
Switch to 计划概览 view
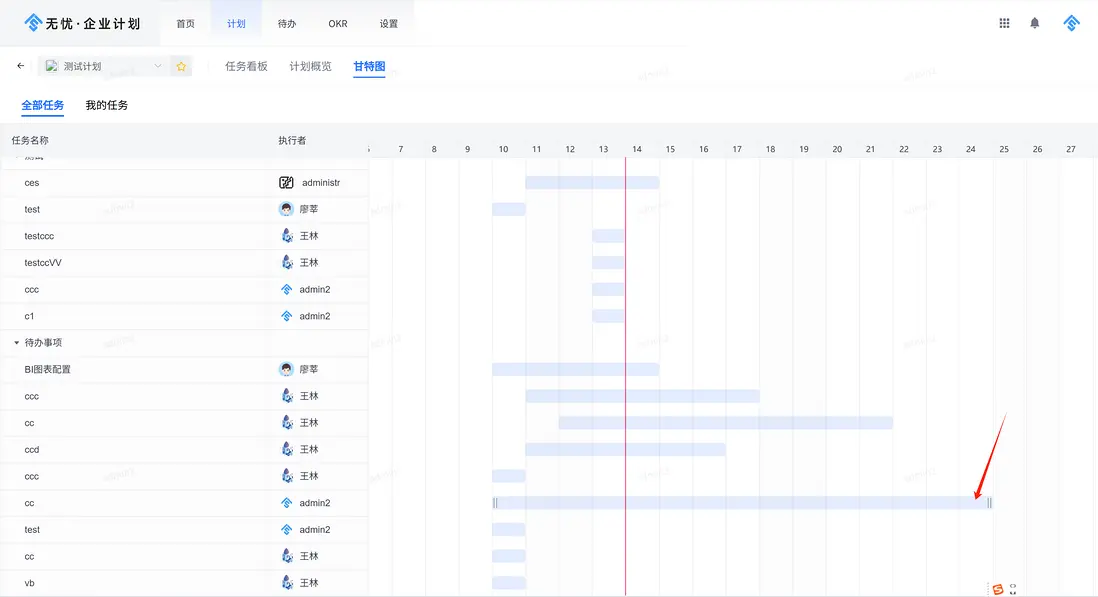coord(310,66)
